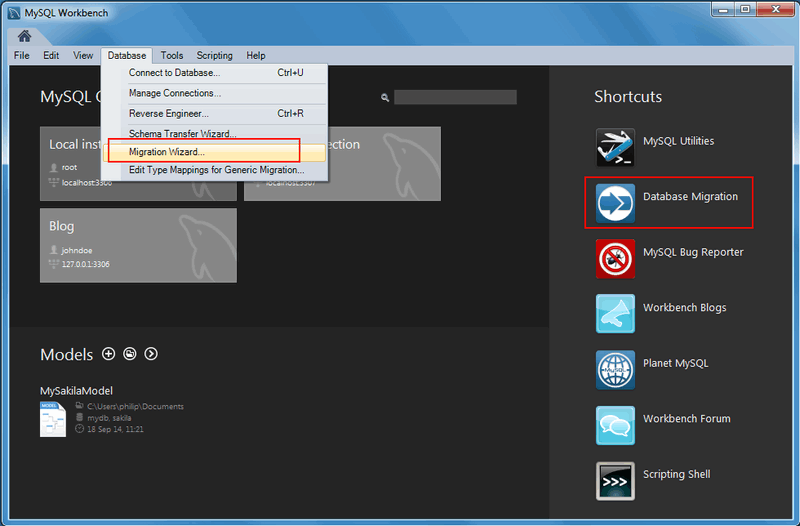Choose Connect to Database menu entry
The width and height of the screenshot is (800, 526).
click(x=214, y=73)
